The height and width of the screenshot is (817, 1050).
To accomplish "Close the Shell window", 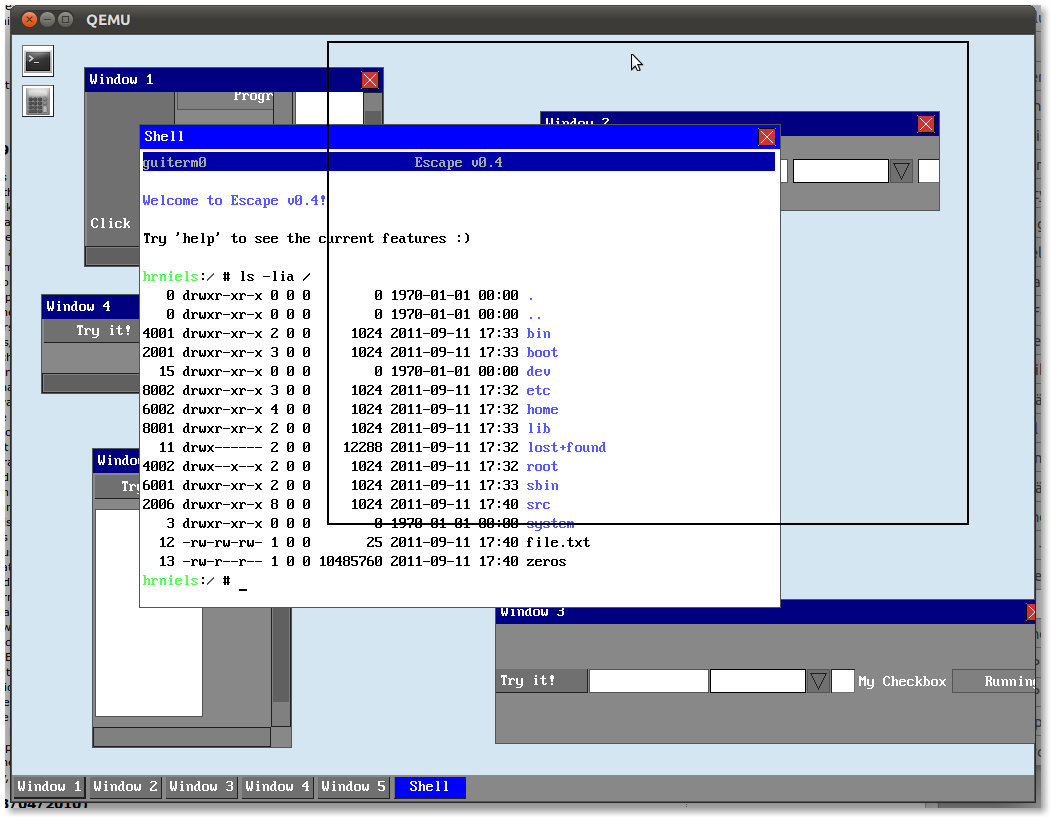I will pos(767,137).
